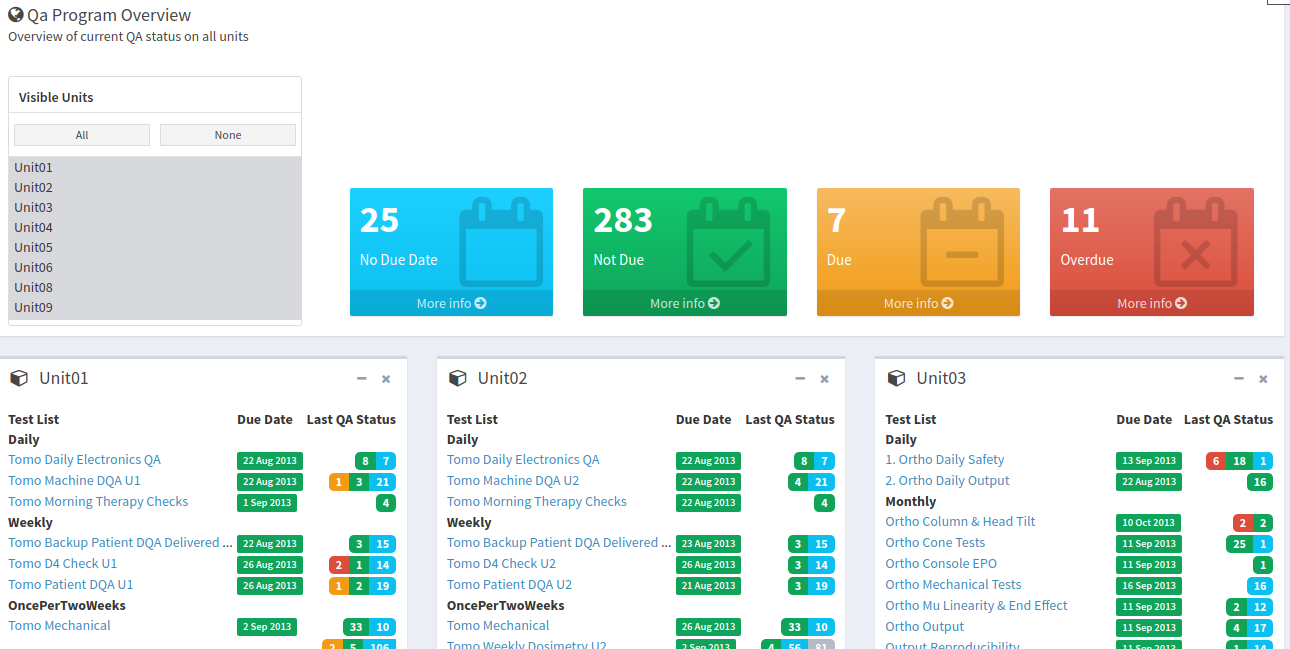1290x649 pixels.
Task: Click the orange Due calendar minus icon
Action: coord(962,243)
